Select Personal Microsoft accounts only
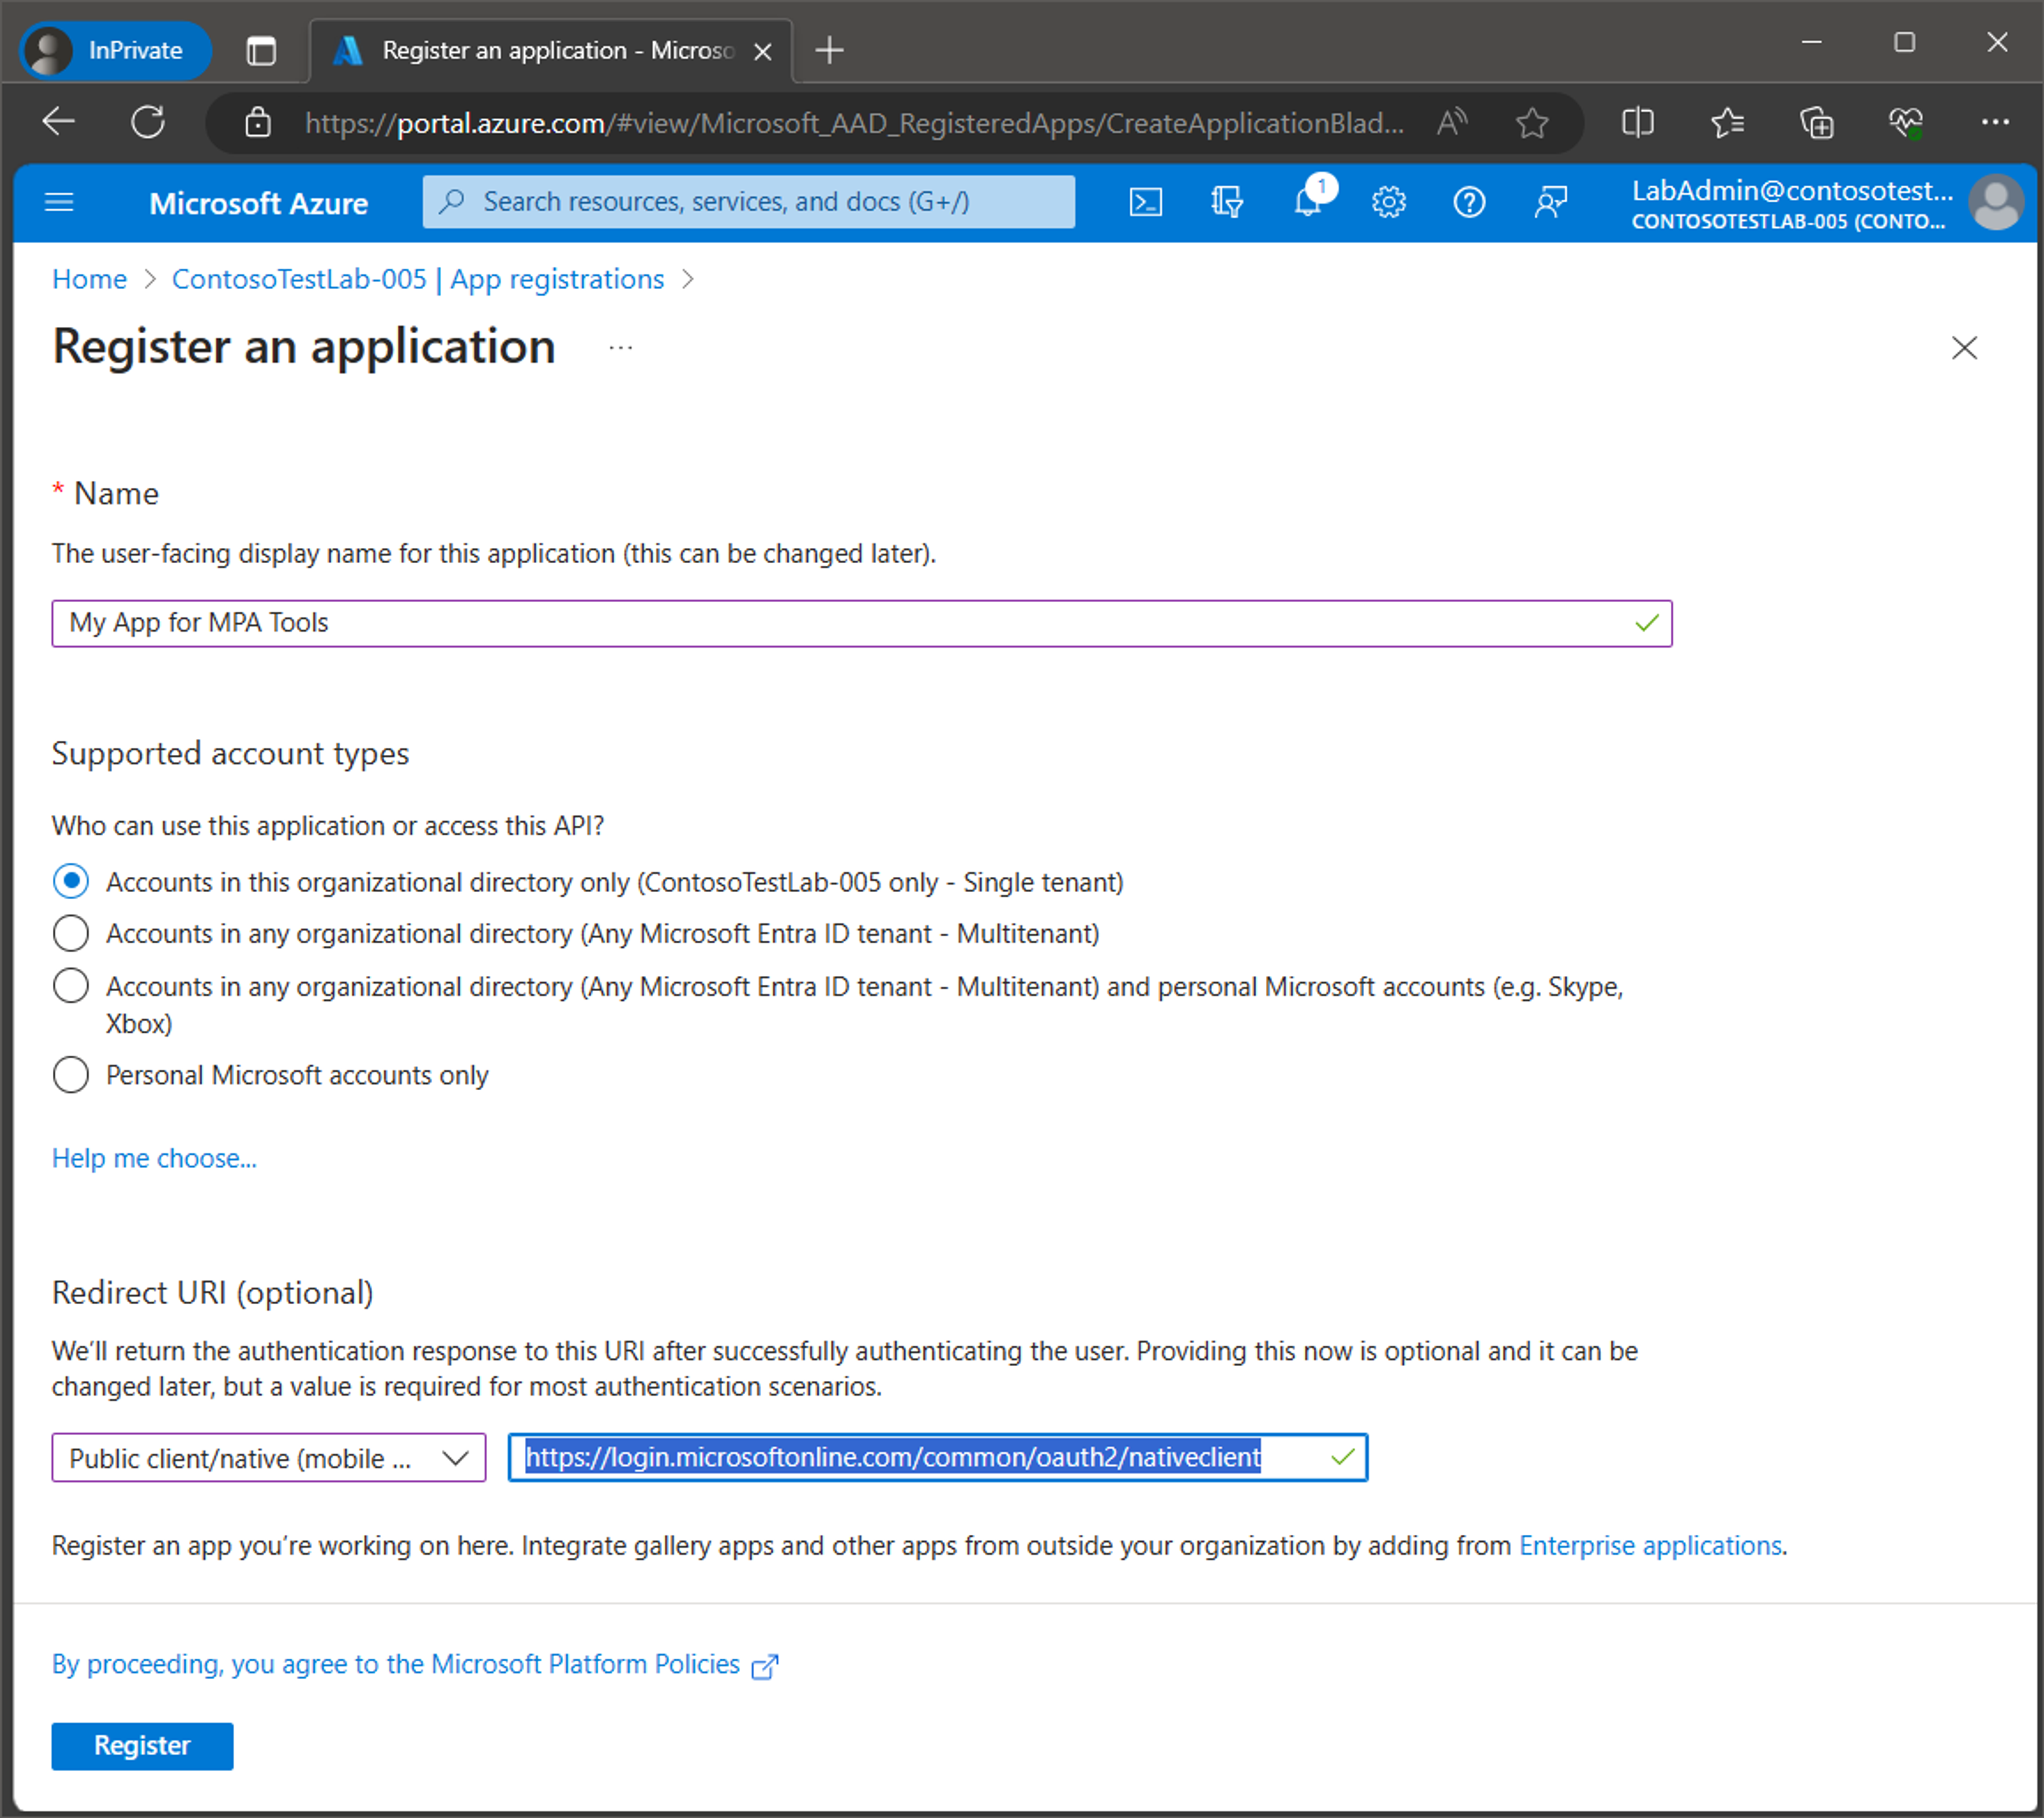The height and width of the screenshot is (1818, 2044). click(70, 1075)
